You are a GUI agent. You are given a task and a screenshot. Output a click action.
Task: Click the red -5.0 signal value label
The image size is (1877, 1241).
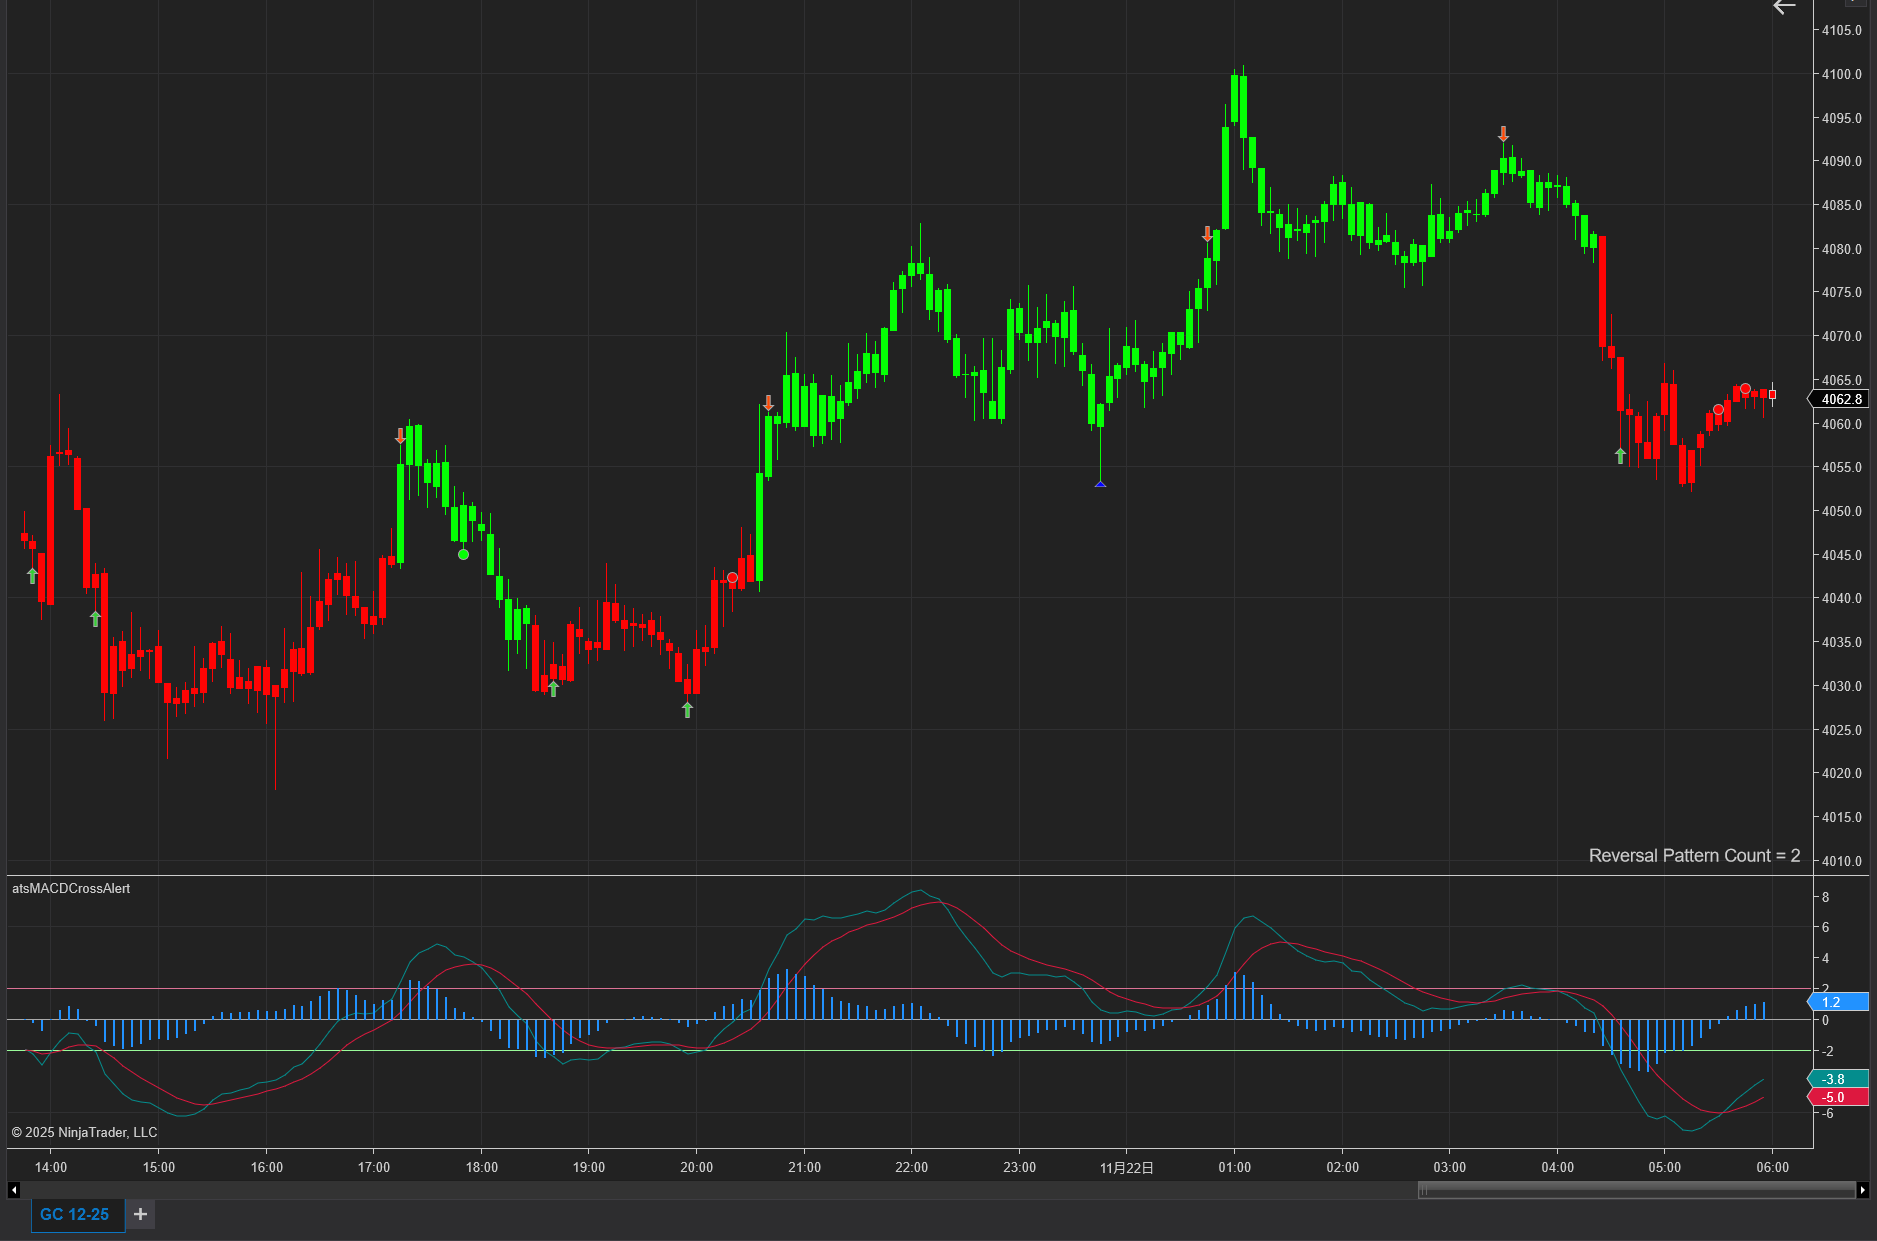click(1838, 1097)
